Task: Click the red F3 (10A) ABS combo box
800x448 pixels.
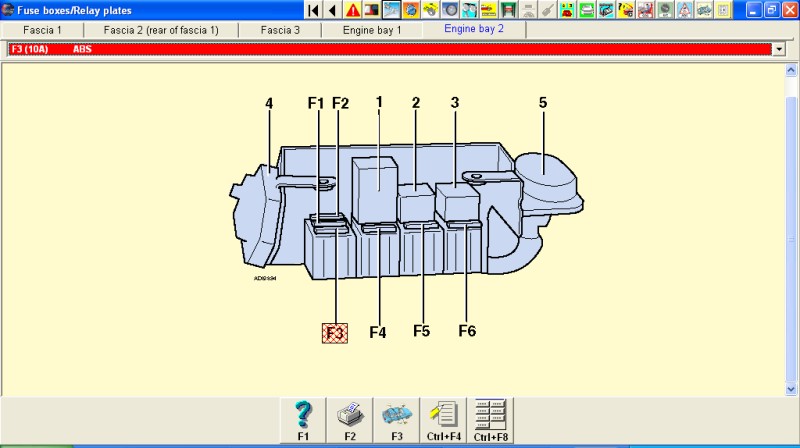Action: [388, 48]
